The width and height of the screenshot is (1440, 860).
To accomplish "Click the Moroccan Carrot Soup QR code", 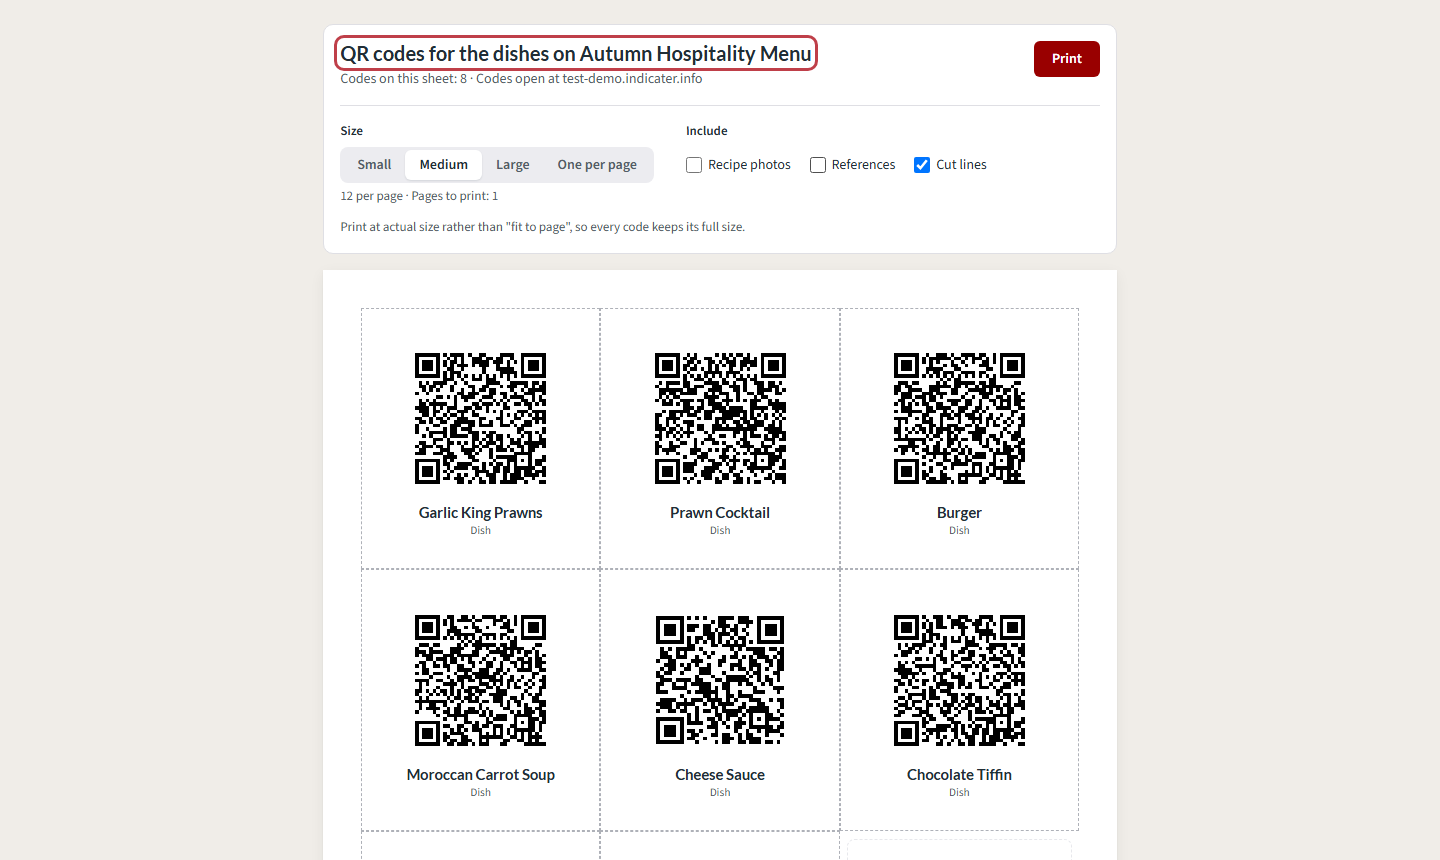I will point(481,680).
